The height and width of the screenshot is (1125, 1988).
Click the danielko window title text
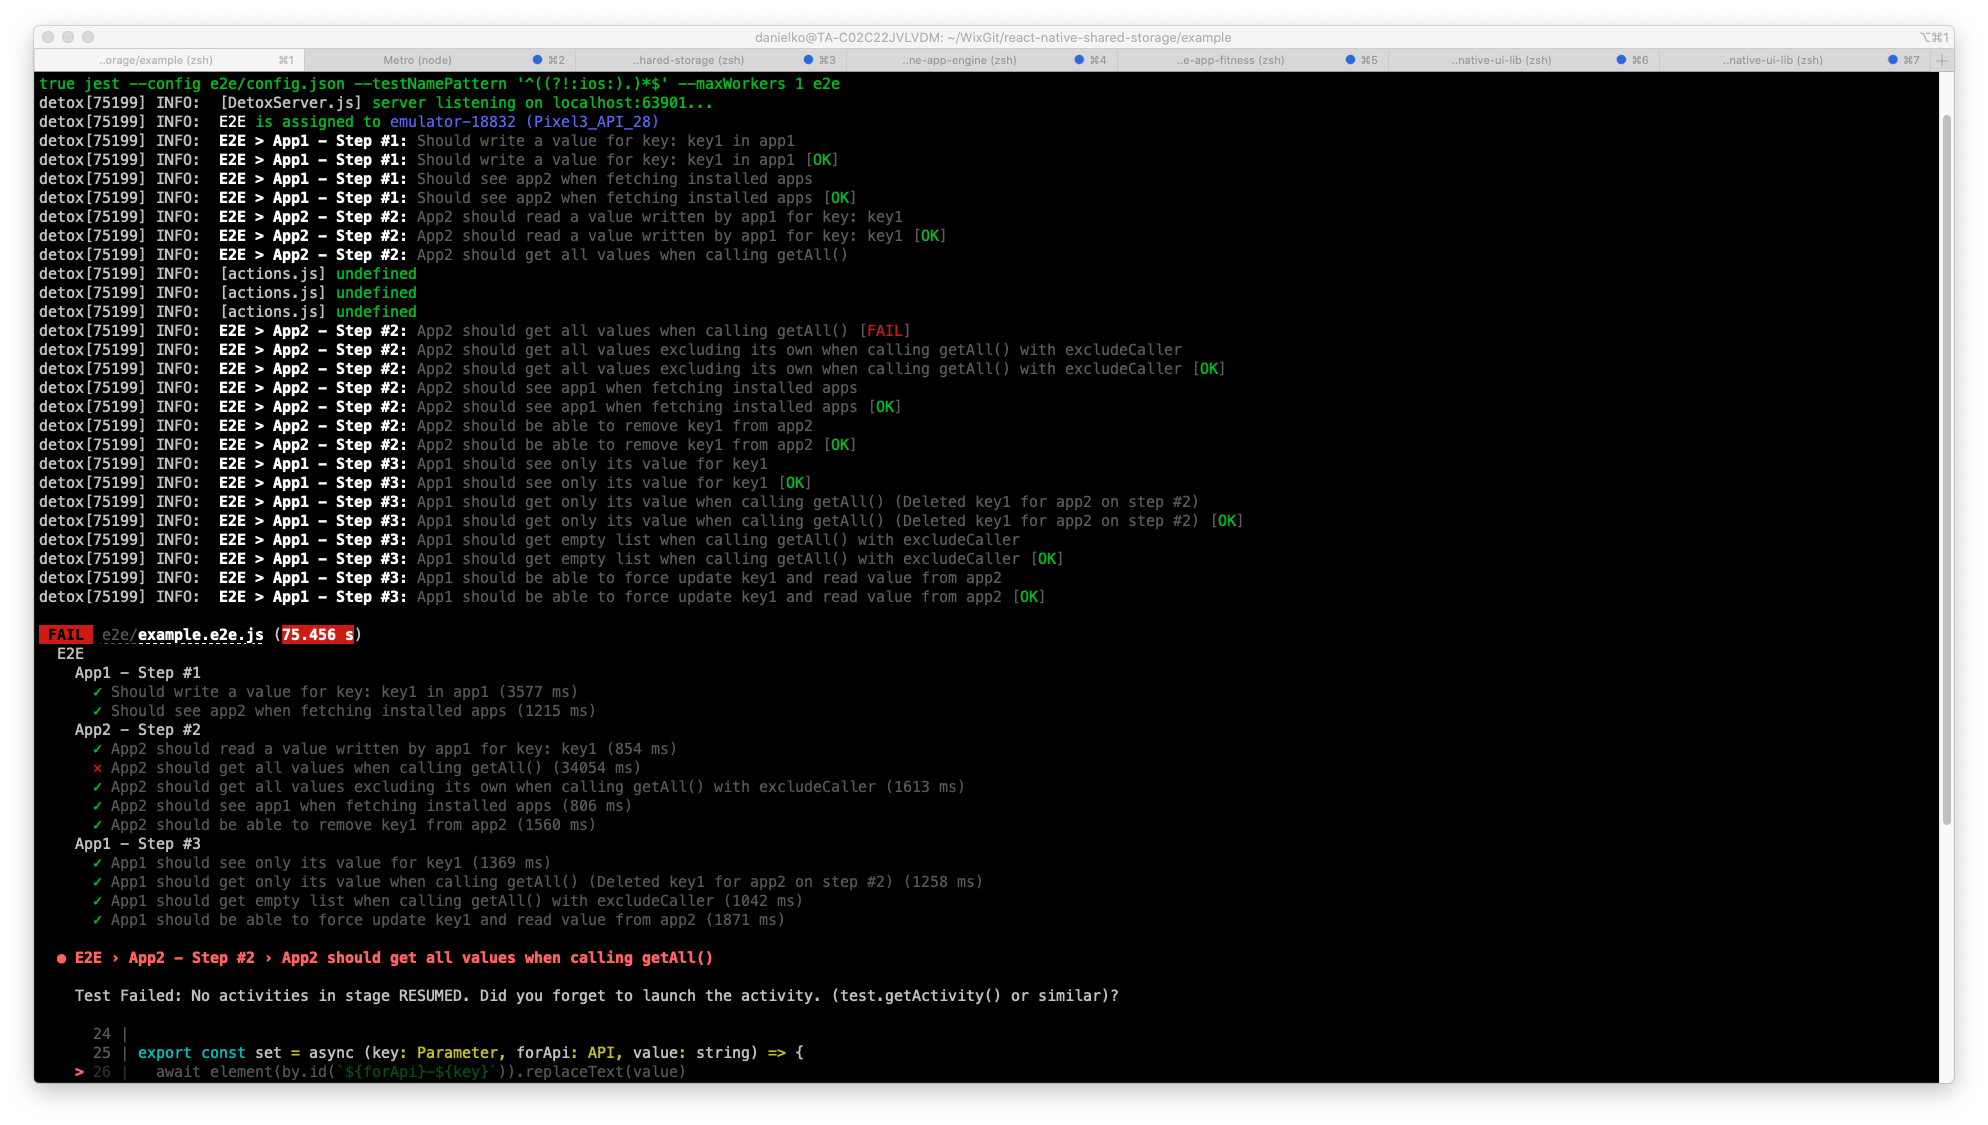tap(994, 37)
